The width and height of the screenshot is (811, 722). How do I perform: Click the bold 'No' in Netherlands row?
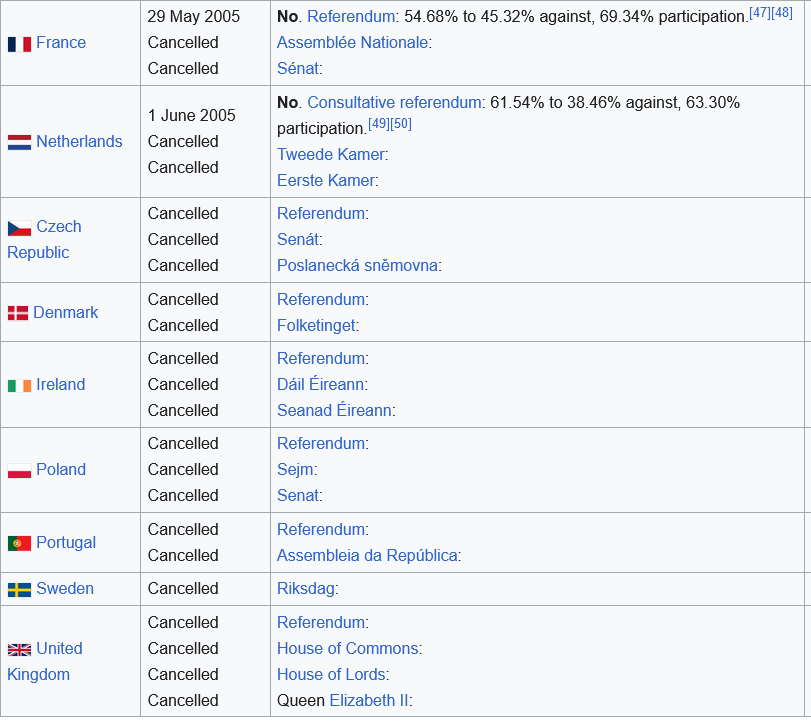[x=288, y=102]
